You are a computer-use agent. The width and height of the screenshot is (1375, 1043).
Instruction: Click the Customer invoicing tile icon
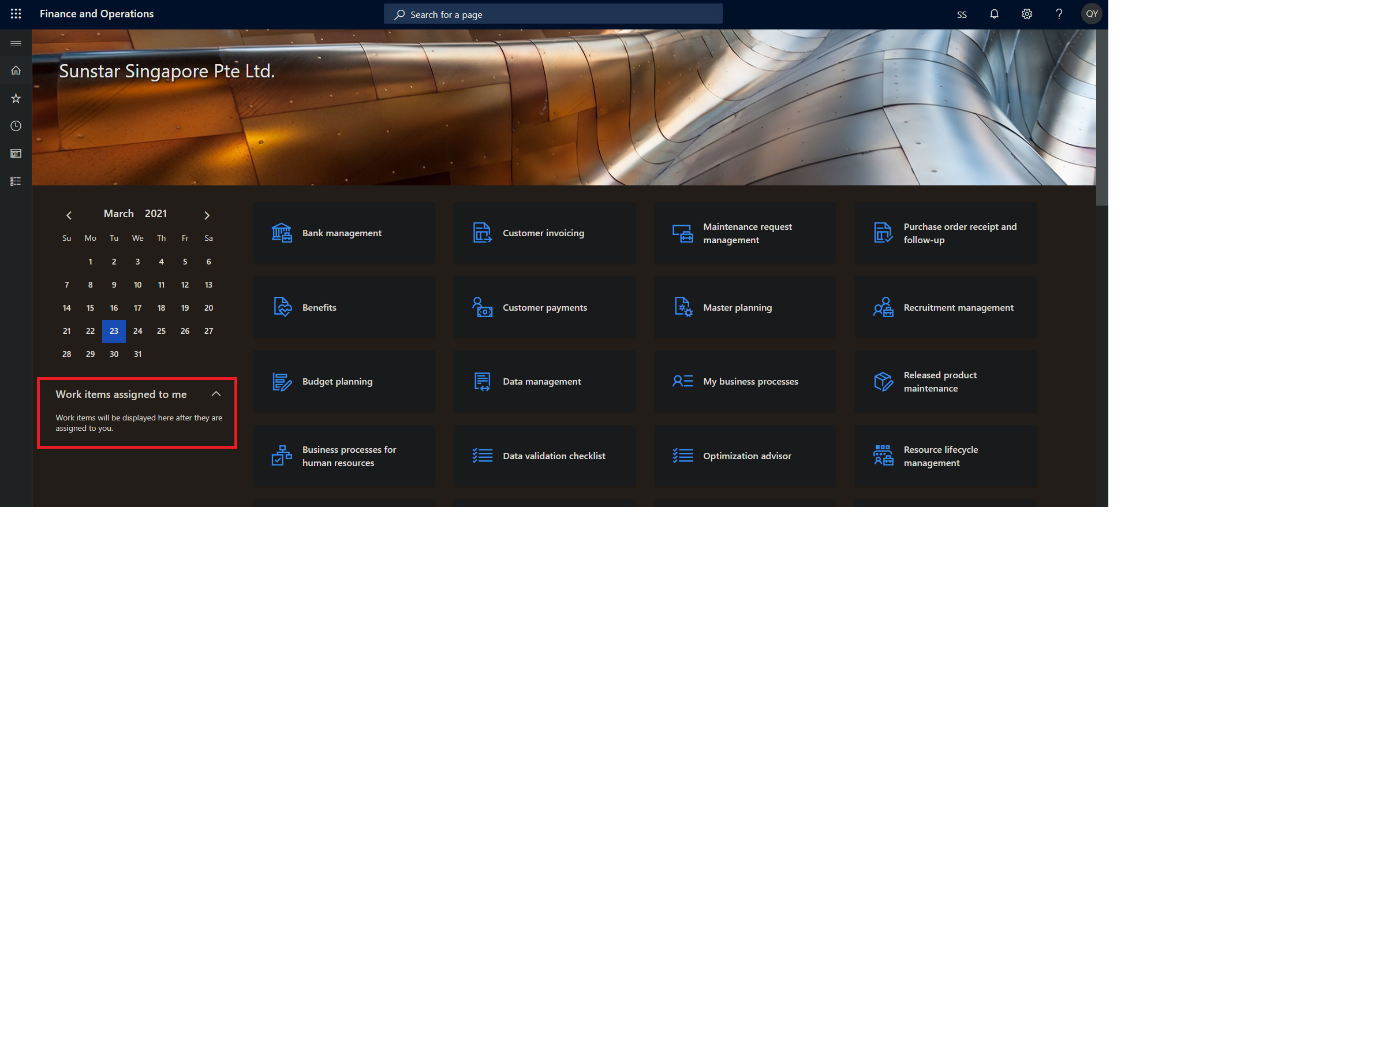(x=482, y=233)
